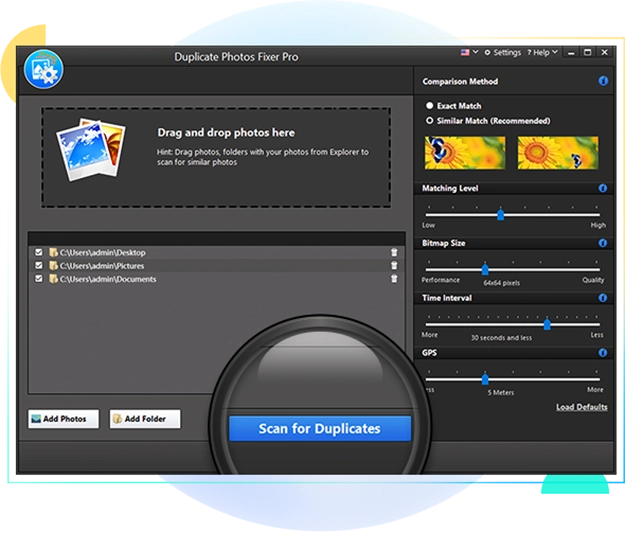Select the C:\Users\admin\Documents path text
Image resolution: width=625 pixels, height=539 pixels.
point(108,279)
